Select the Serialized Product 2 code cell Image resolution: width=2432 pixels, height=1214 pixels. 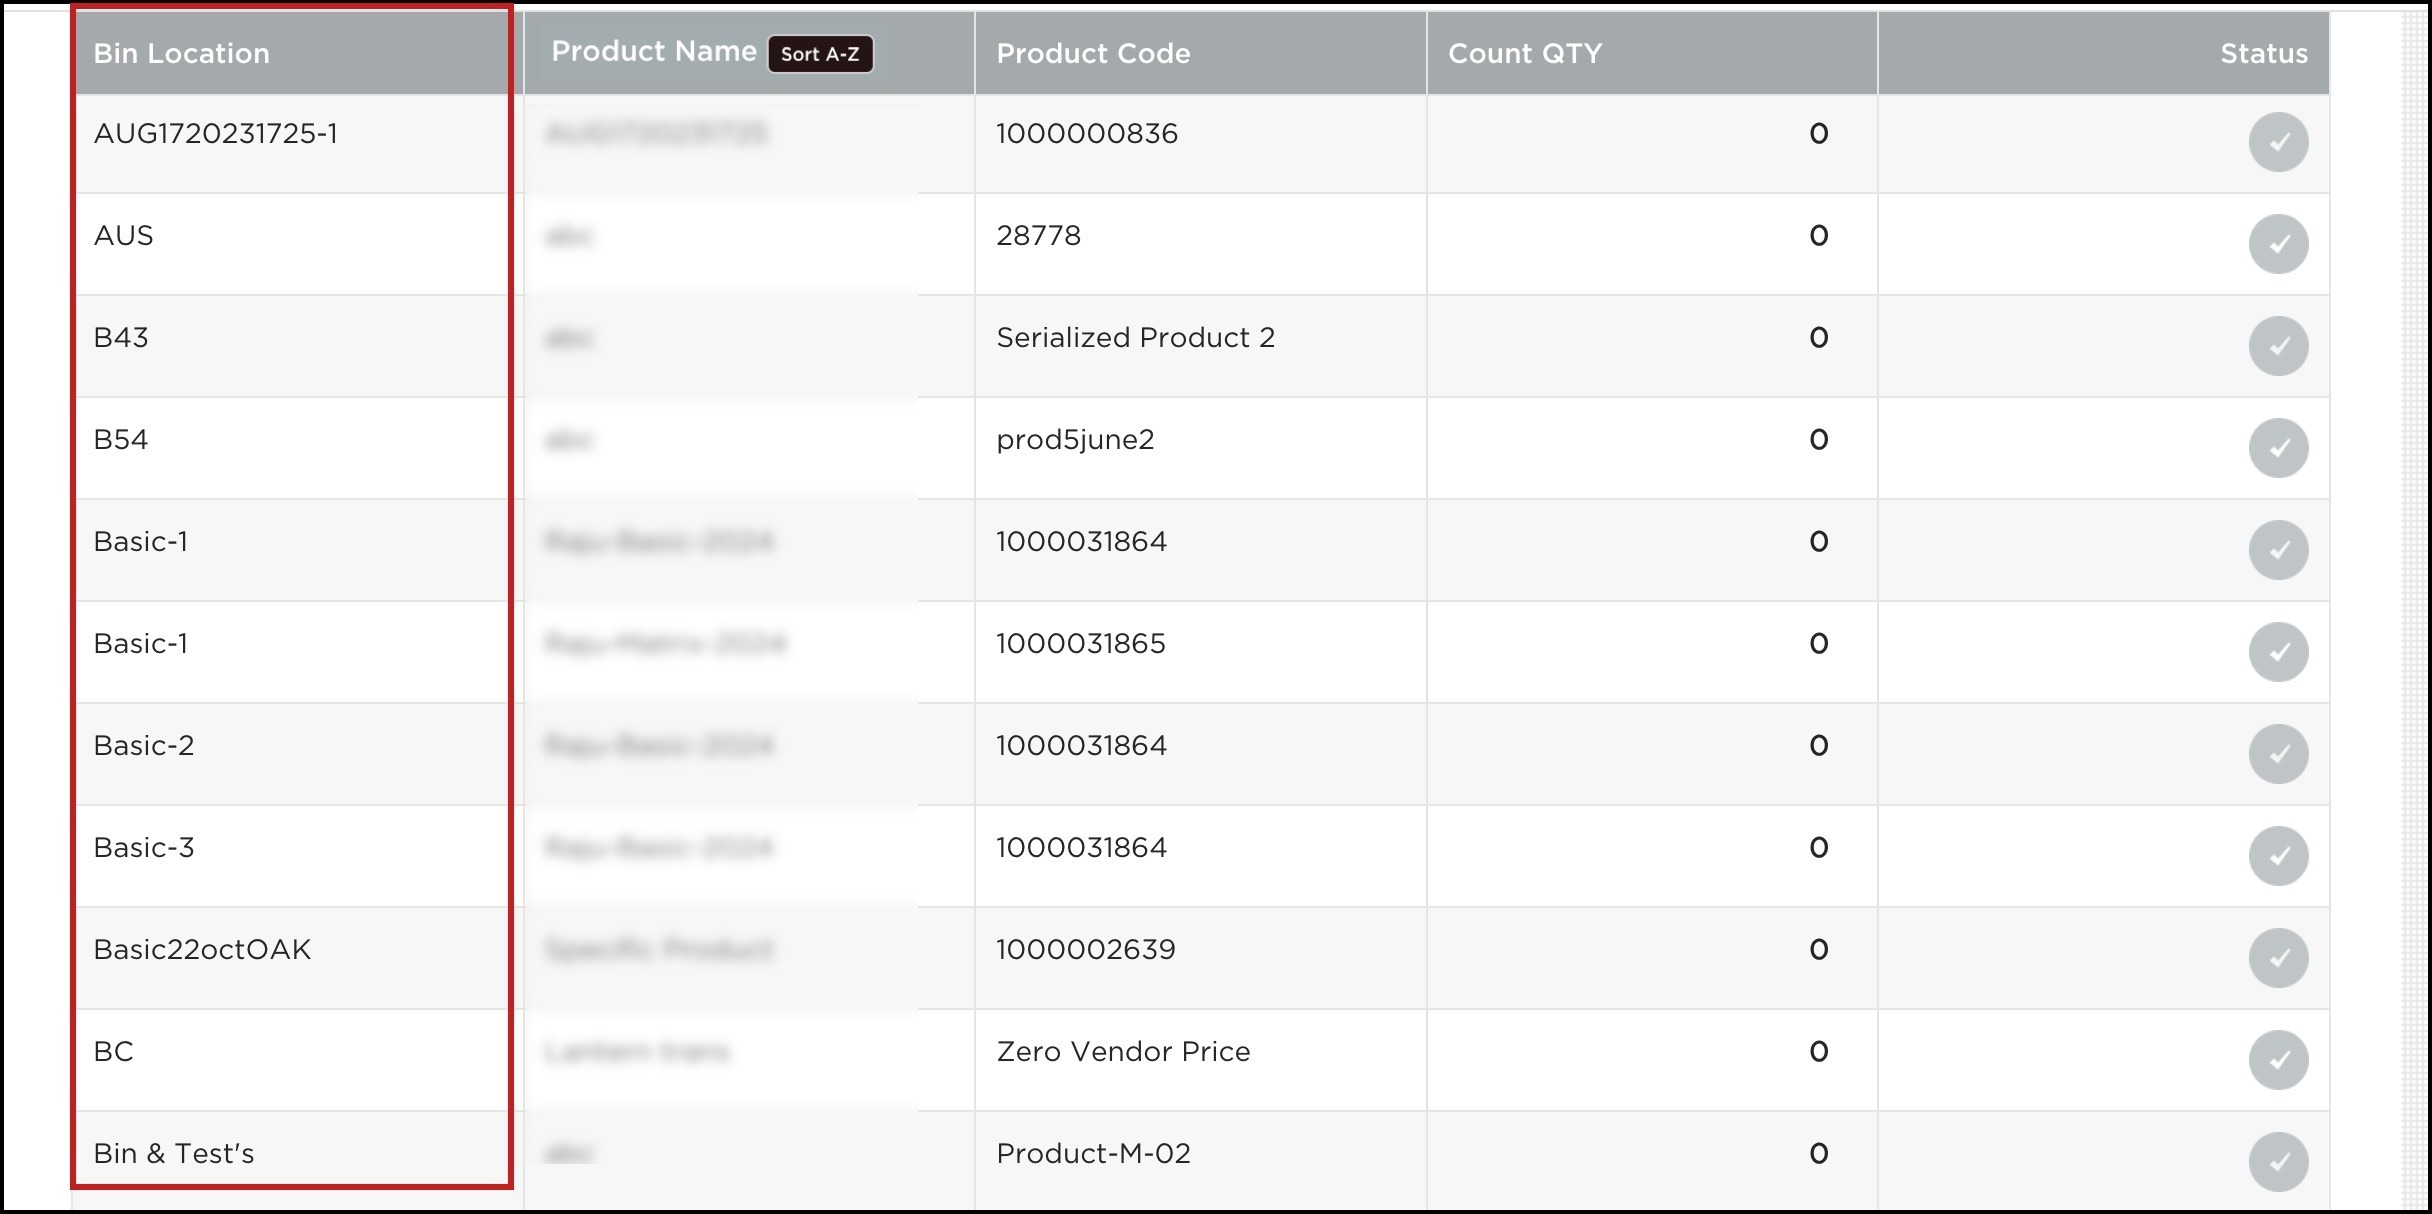1135,338
